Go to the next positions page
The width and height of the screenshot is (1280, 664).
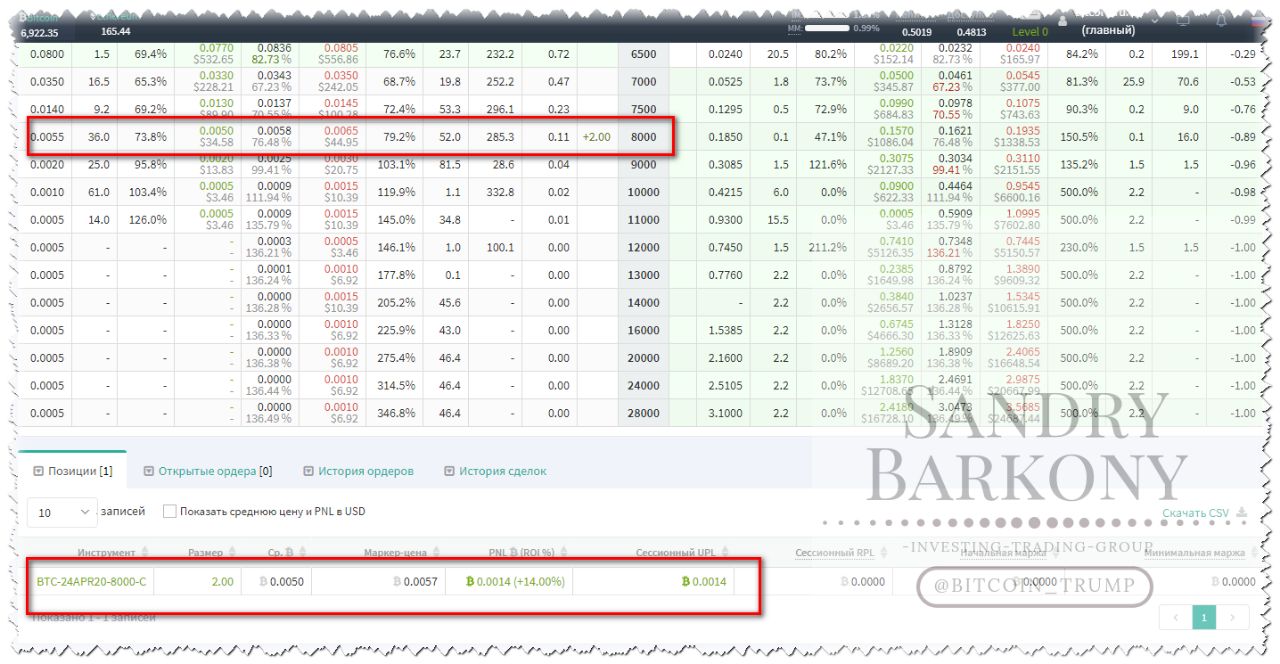click(x=1232, y=618)
